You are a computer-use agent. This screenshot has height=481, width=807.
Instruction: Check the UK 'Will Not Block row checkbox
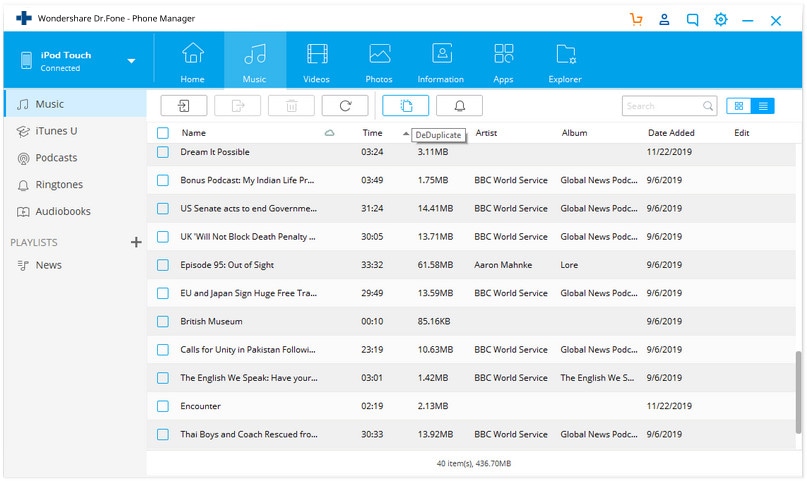pyautogui.click(x=163, y=237)
